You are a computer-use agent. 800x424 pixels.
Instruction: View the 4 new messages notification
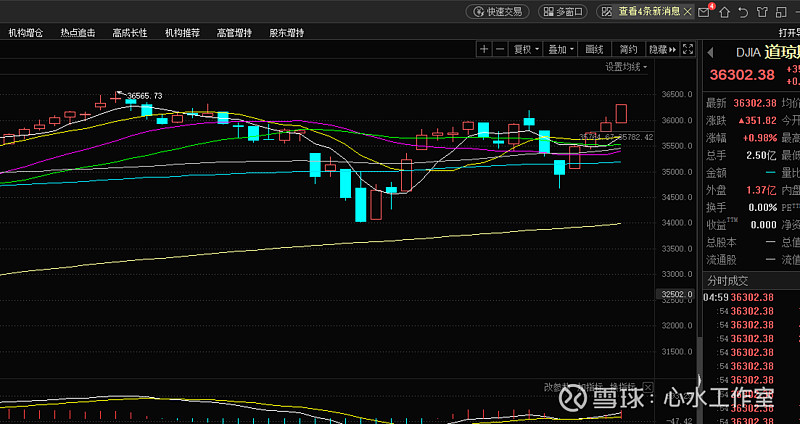[x=649, y=11]
